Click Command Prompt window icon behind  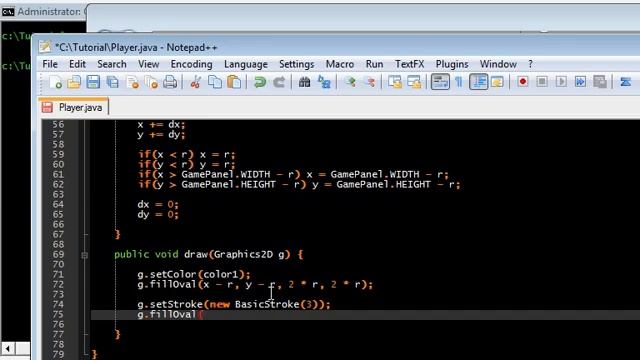[x=8, y=12]
